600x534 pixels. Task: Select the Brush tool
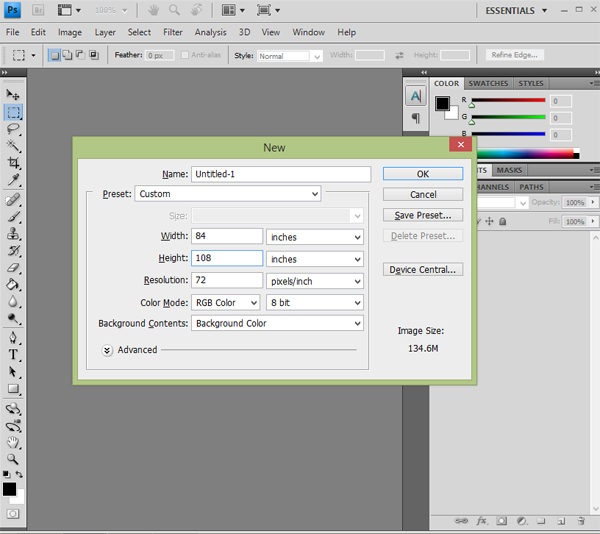click(13, 217)
